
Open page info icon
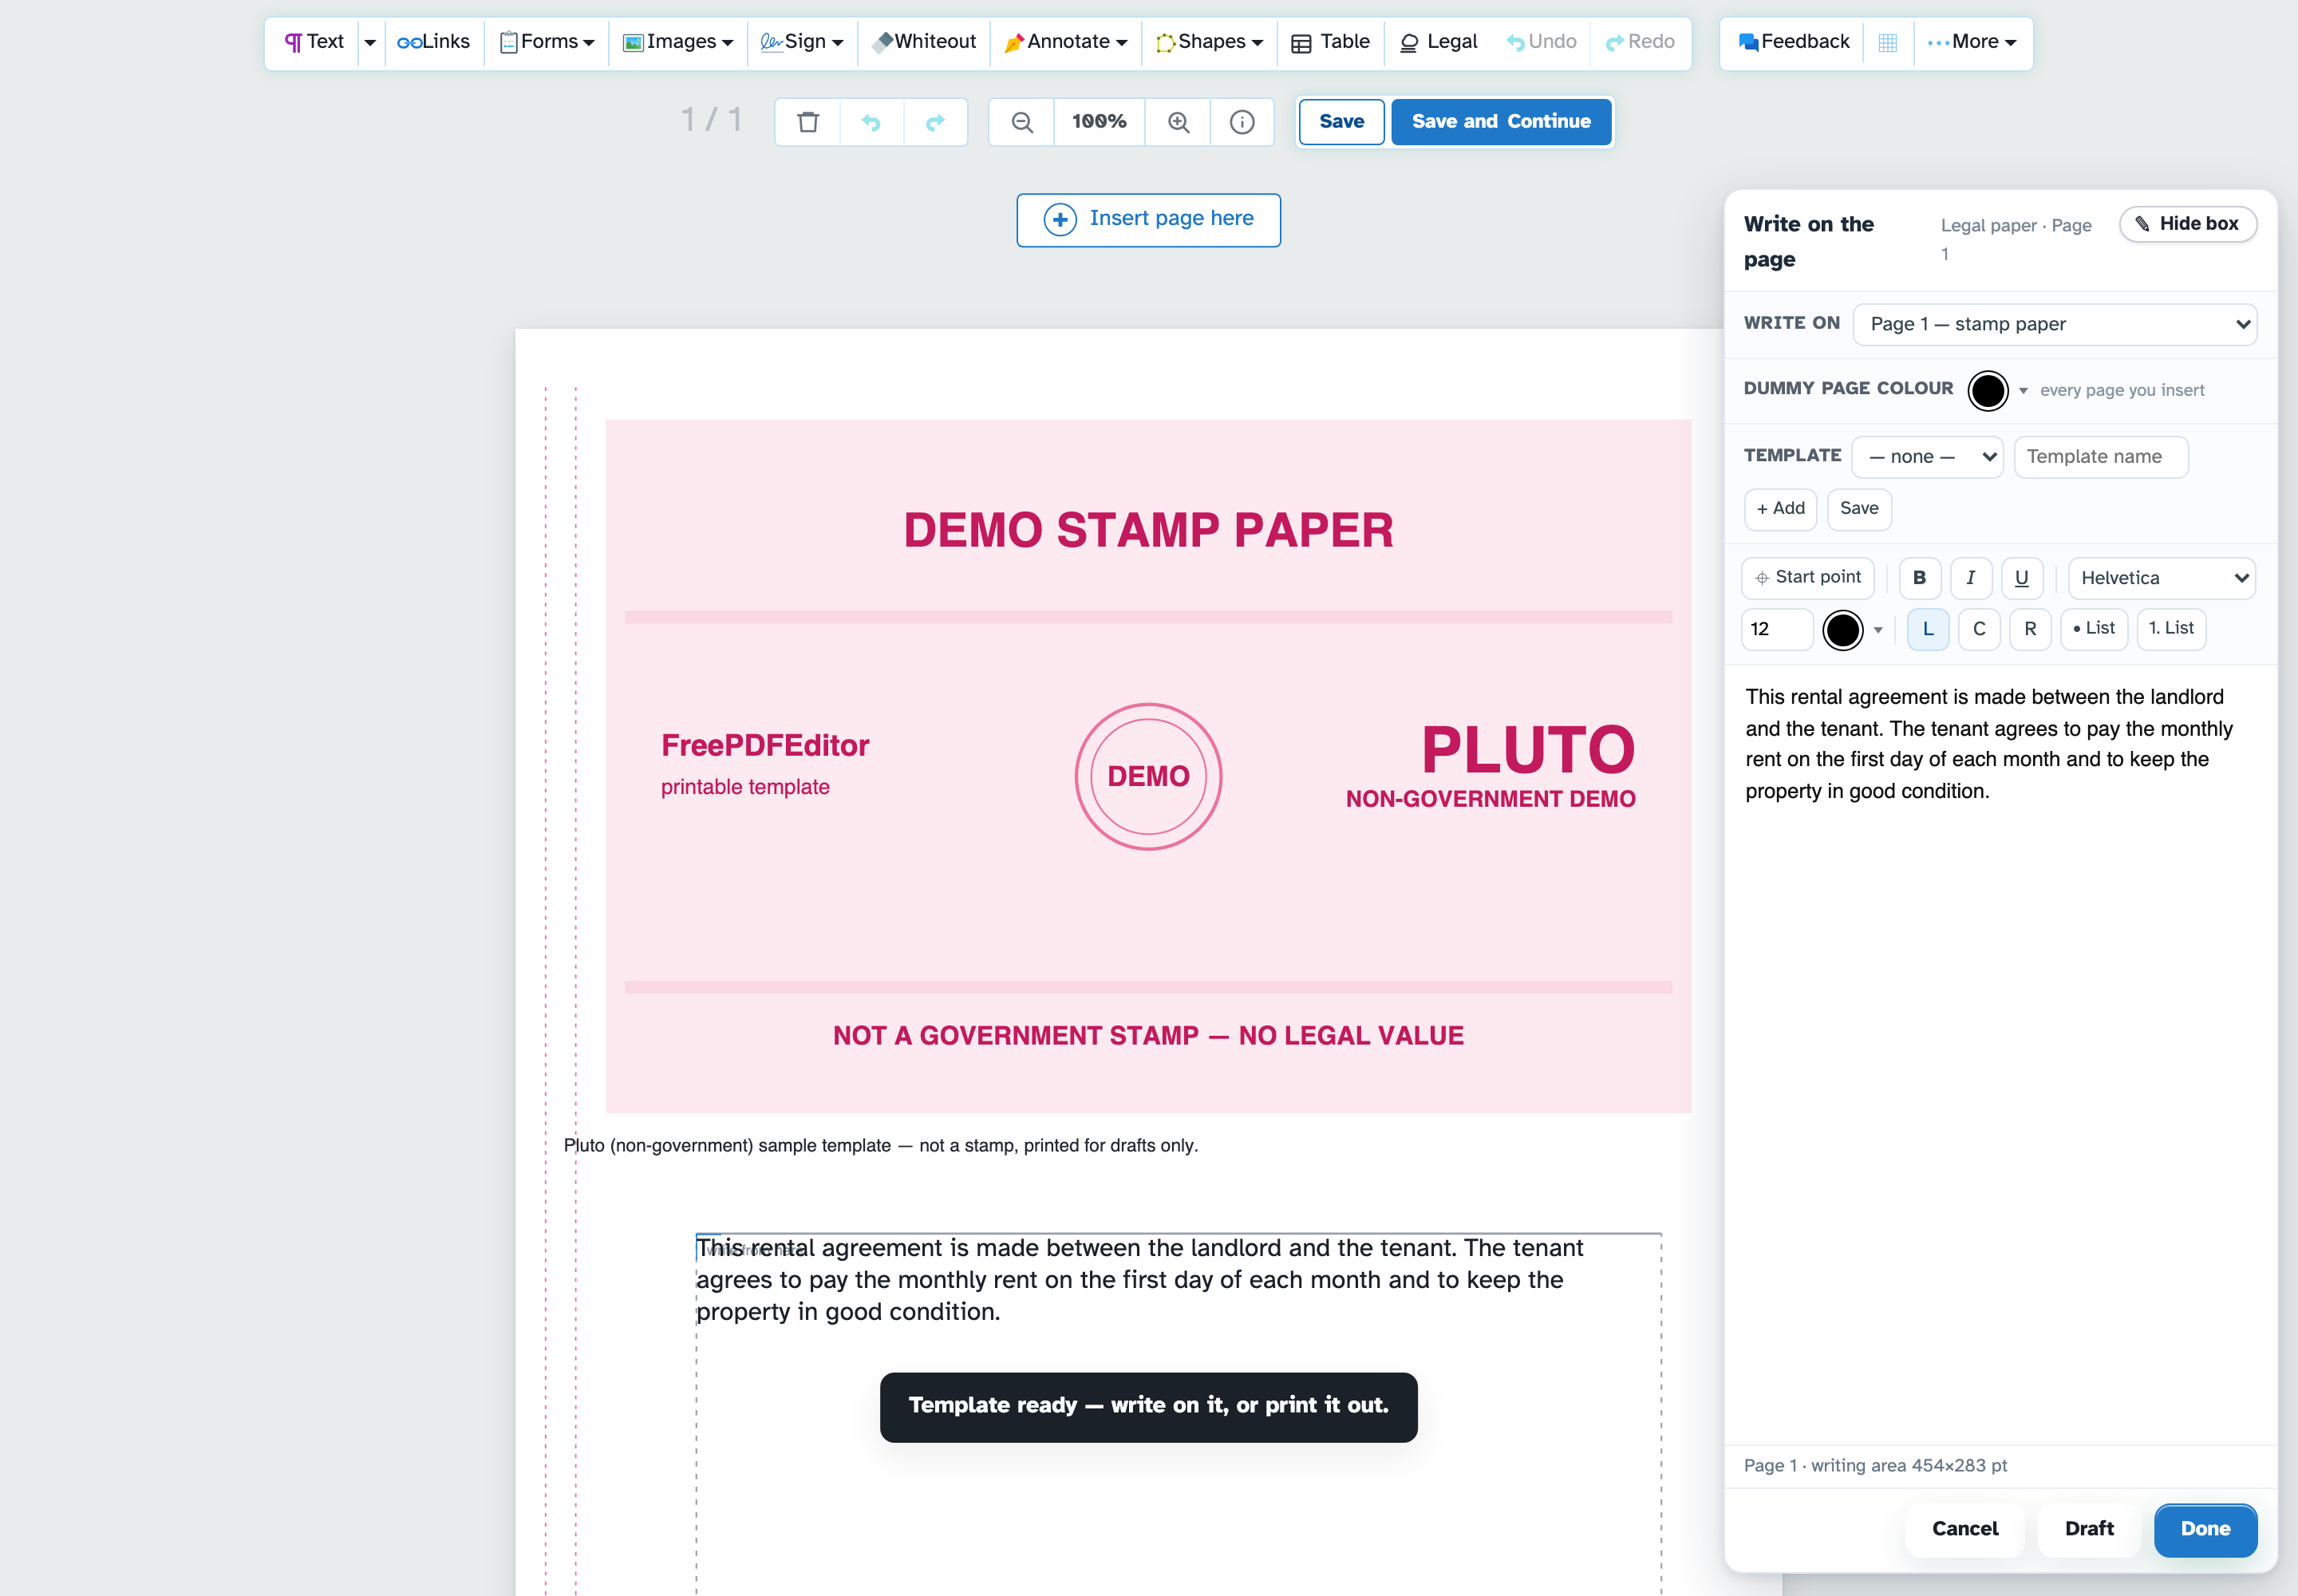pos(1242,122)
